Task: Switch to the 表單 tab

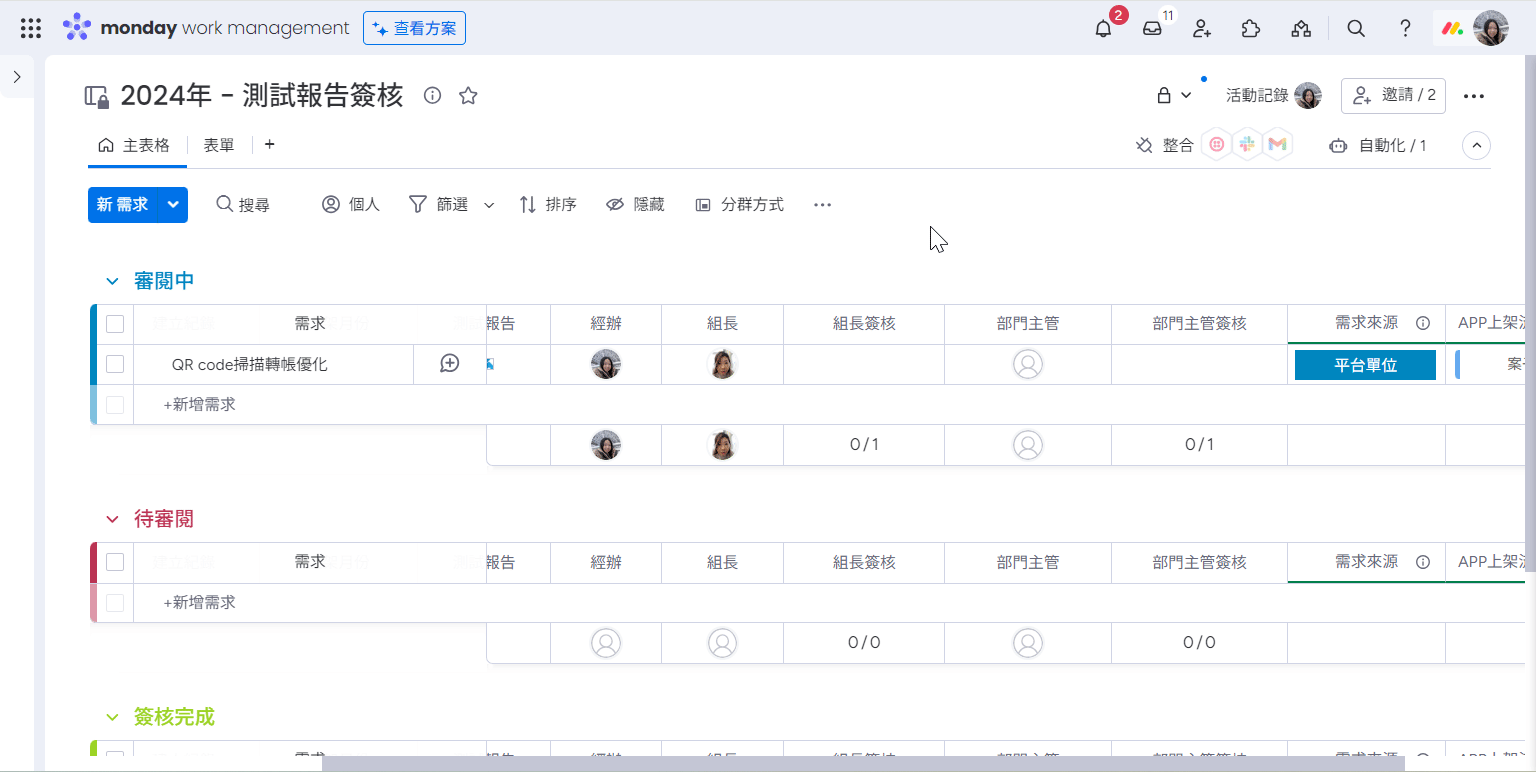Action: pyautogui.click(x=219, y=145)
